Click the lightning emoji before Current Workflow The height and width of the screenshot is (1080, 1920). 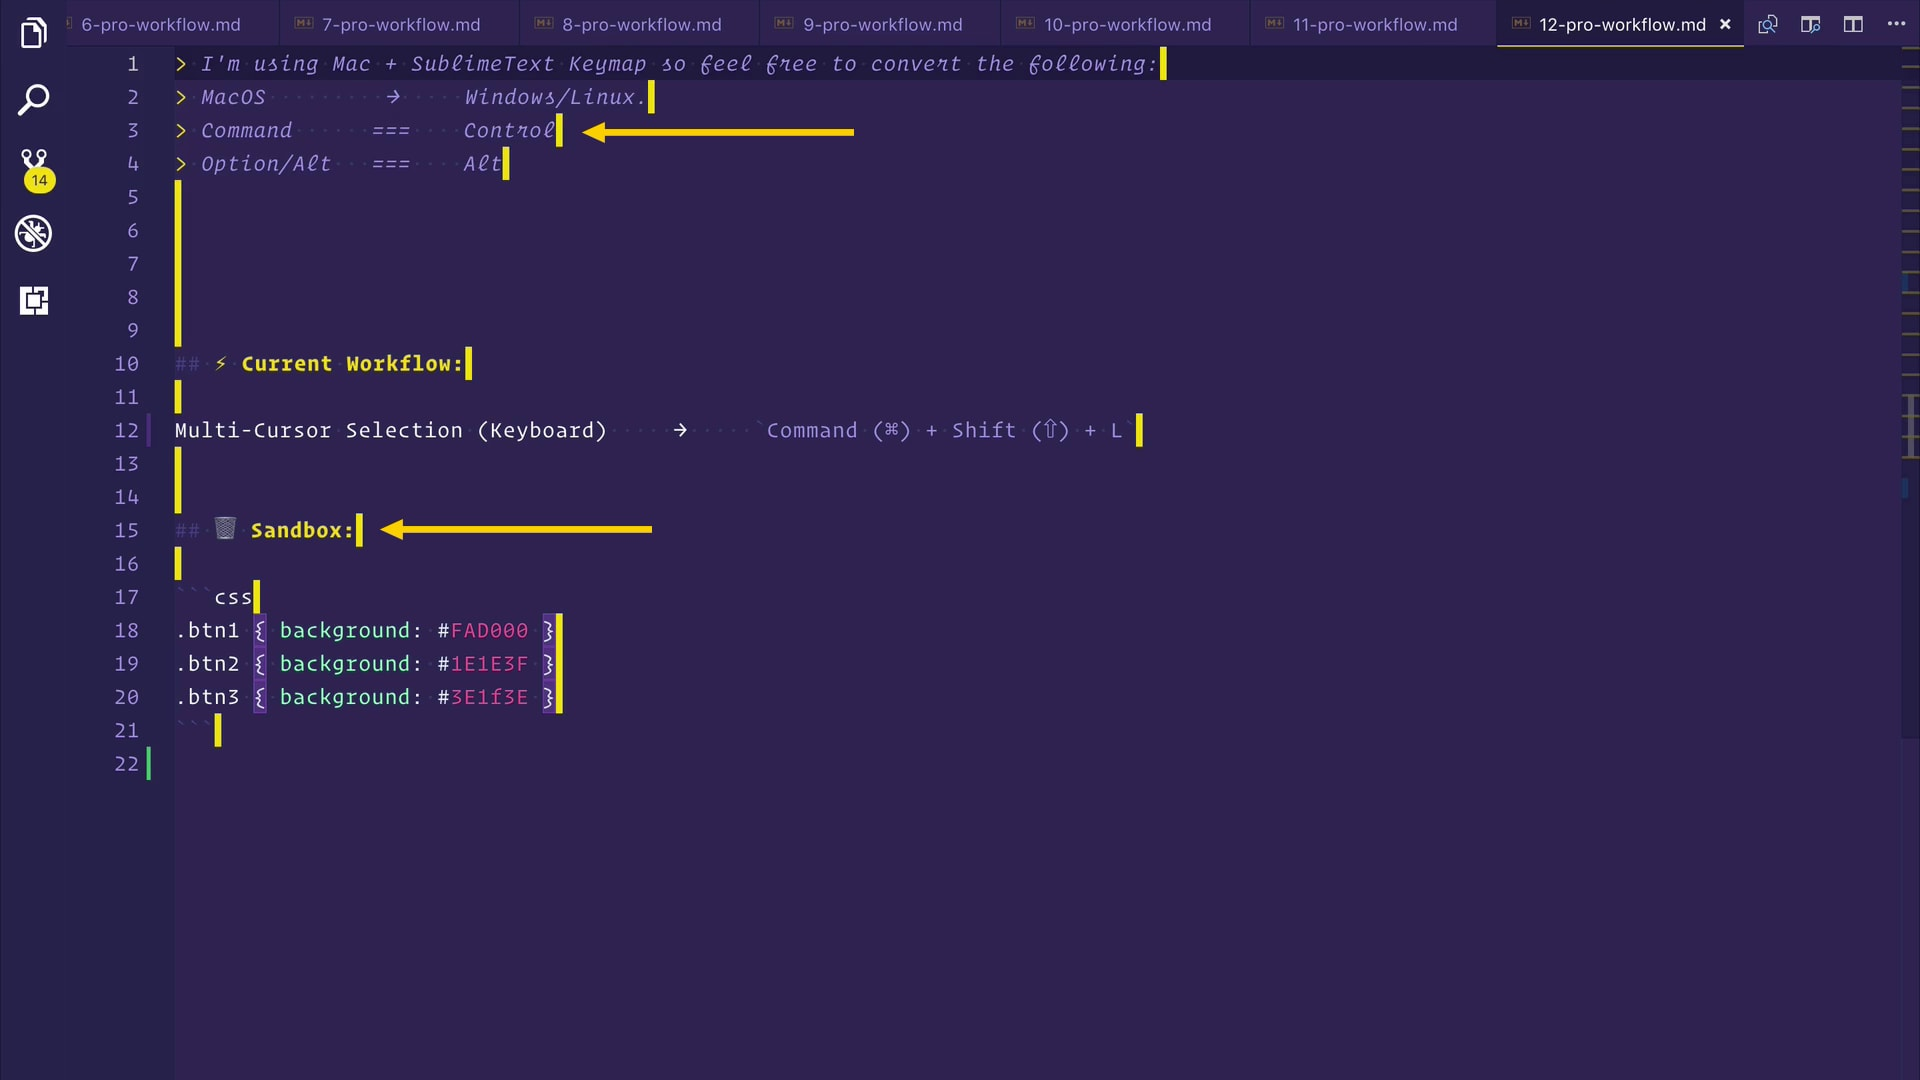click(221, 364)
